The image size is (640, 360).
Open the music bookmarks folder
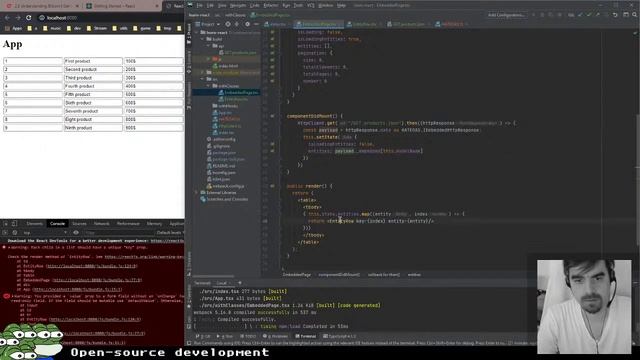coord(52,28)
